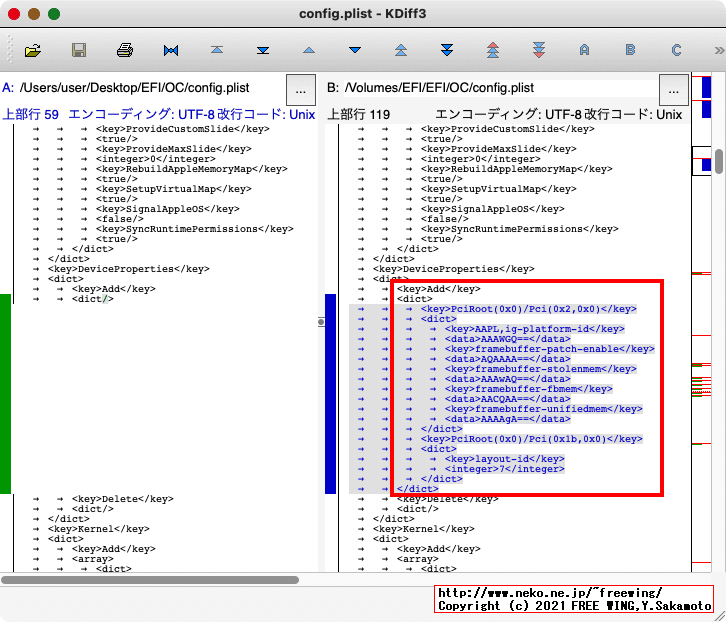Click SignalAppleOS key in pane B
This screenshot has width=726, height=622.
[493, 209]
